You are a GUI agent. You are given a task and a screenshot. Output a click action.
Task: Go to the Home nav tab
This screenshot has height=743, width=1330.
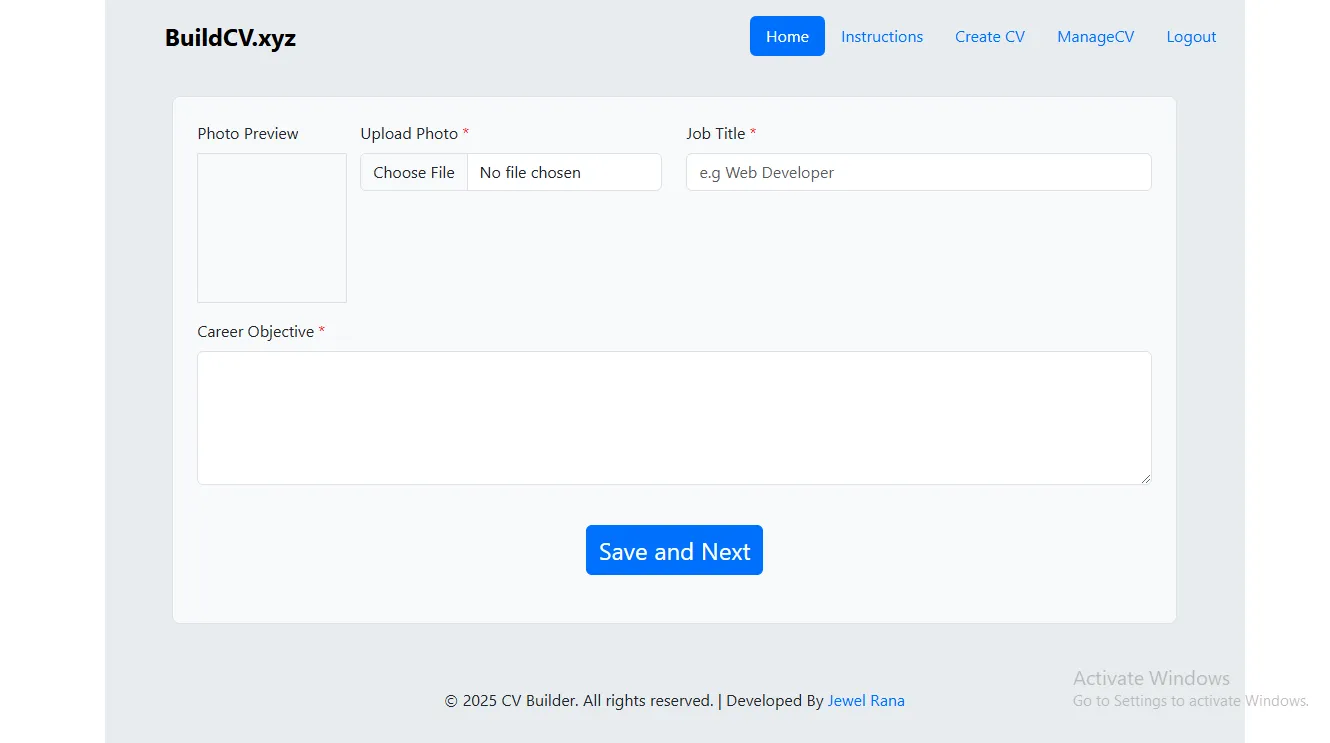(787, 37)
